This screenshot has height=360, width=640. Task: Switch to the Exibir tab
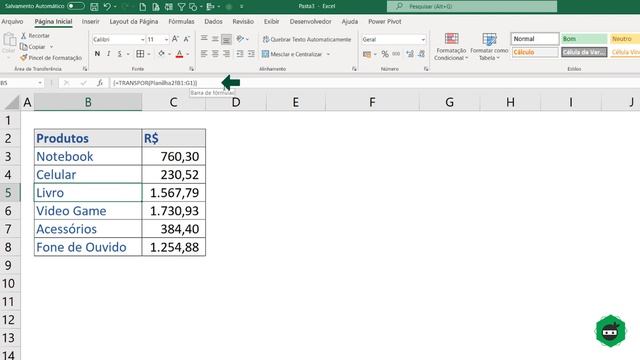(x=271, y=22)
